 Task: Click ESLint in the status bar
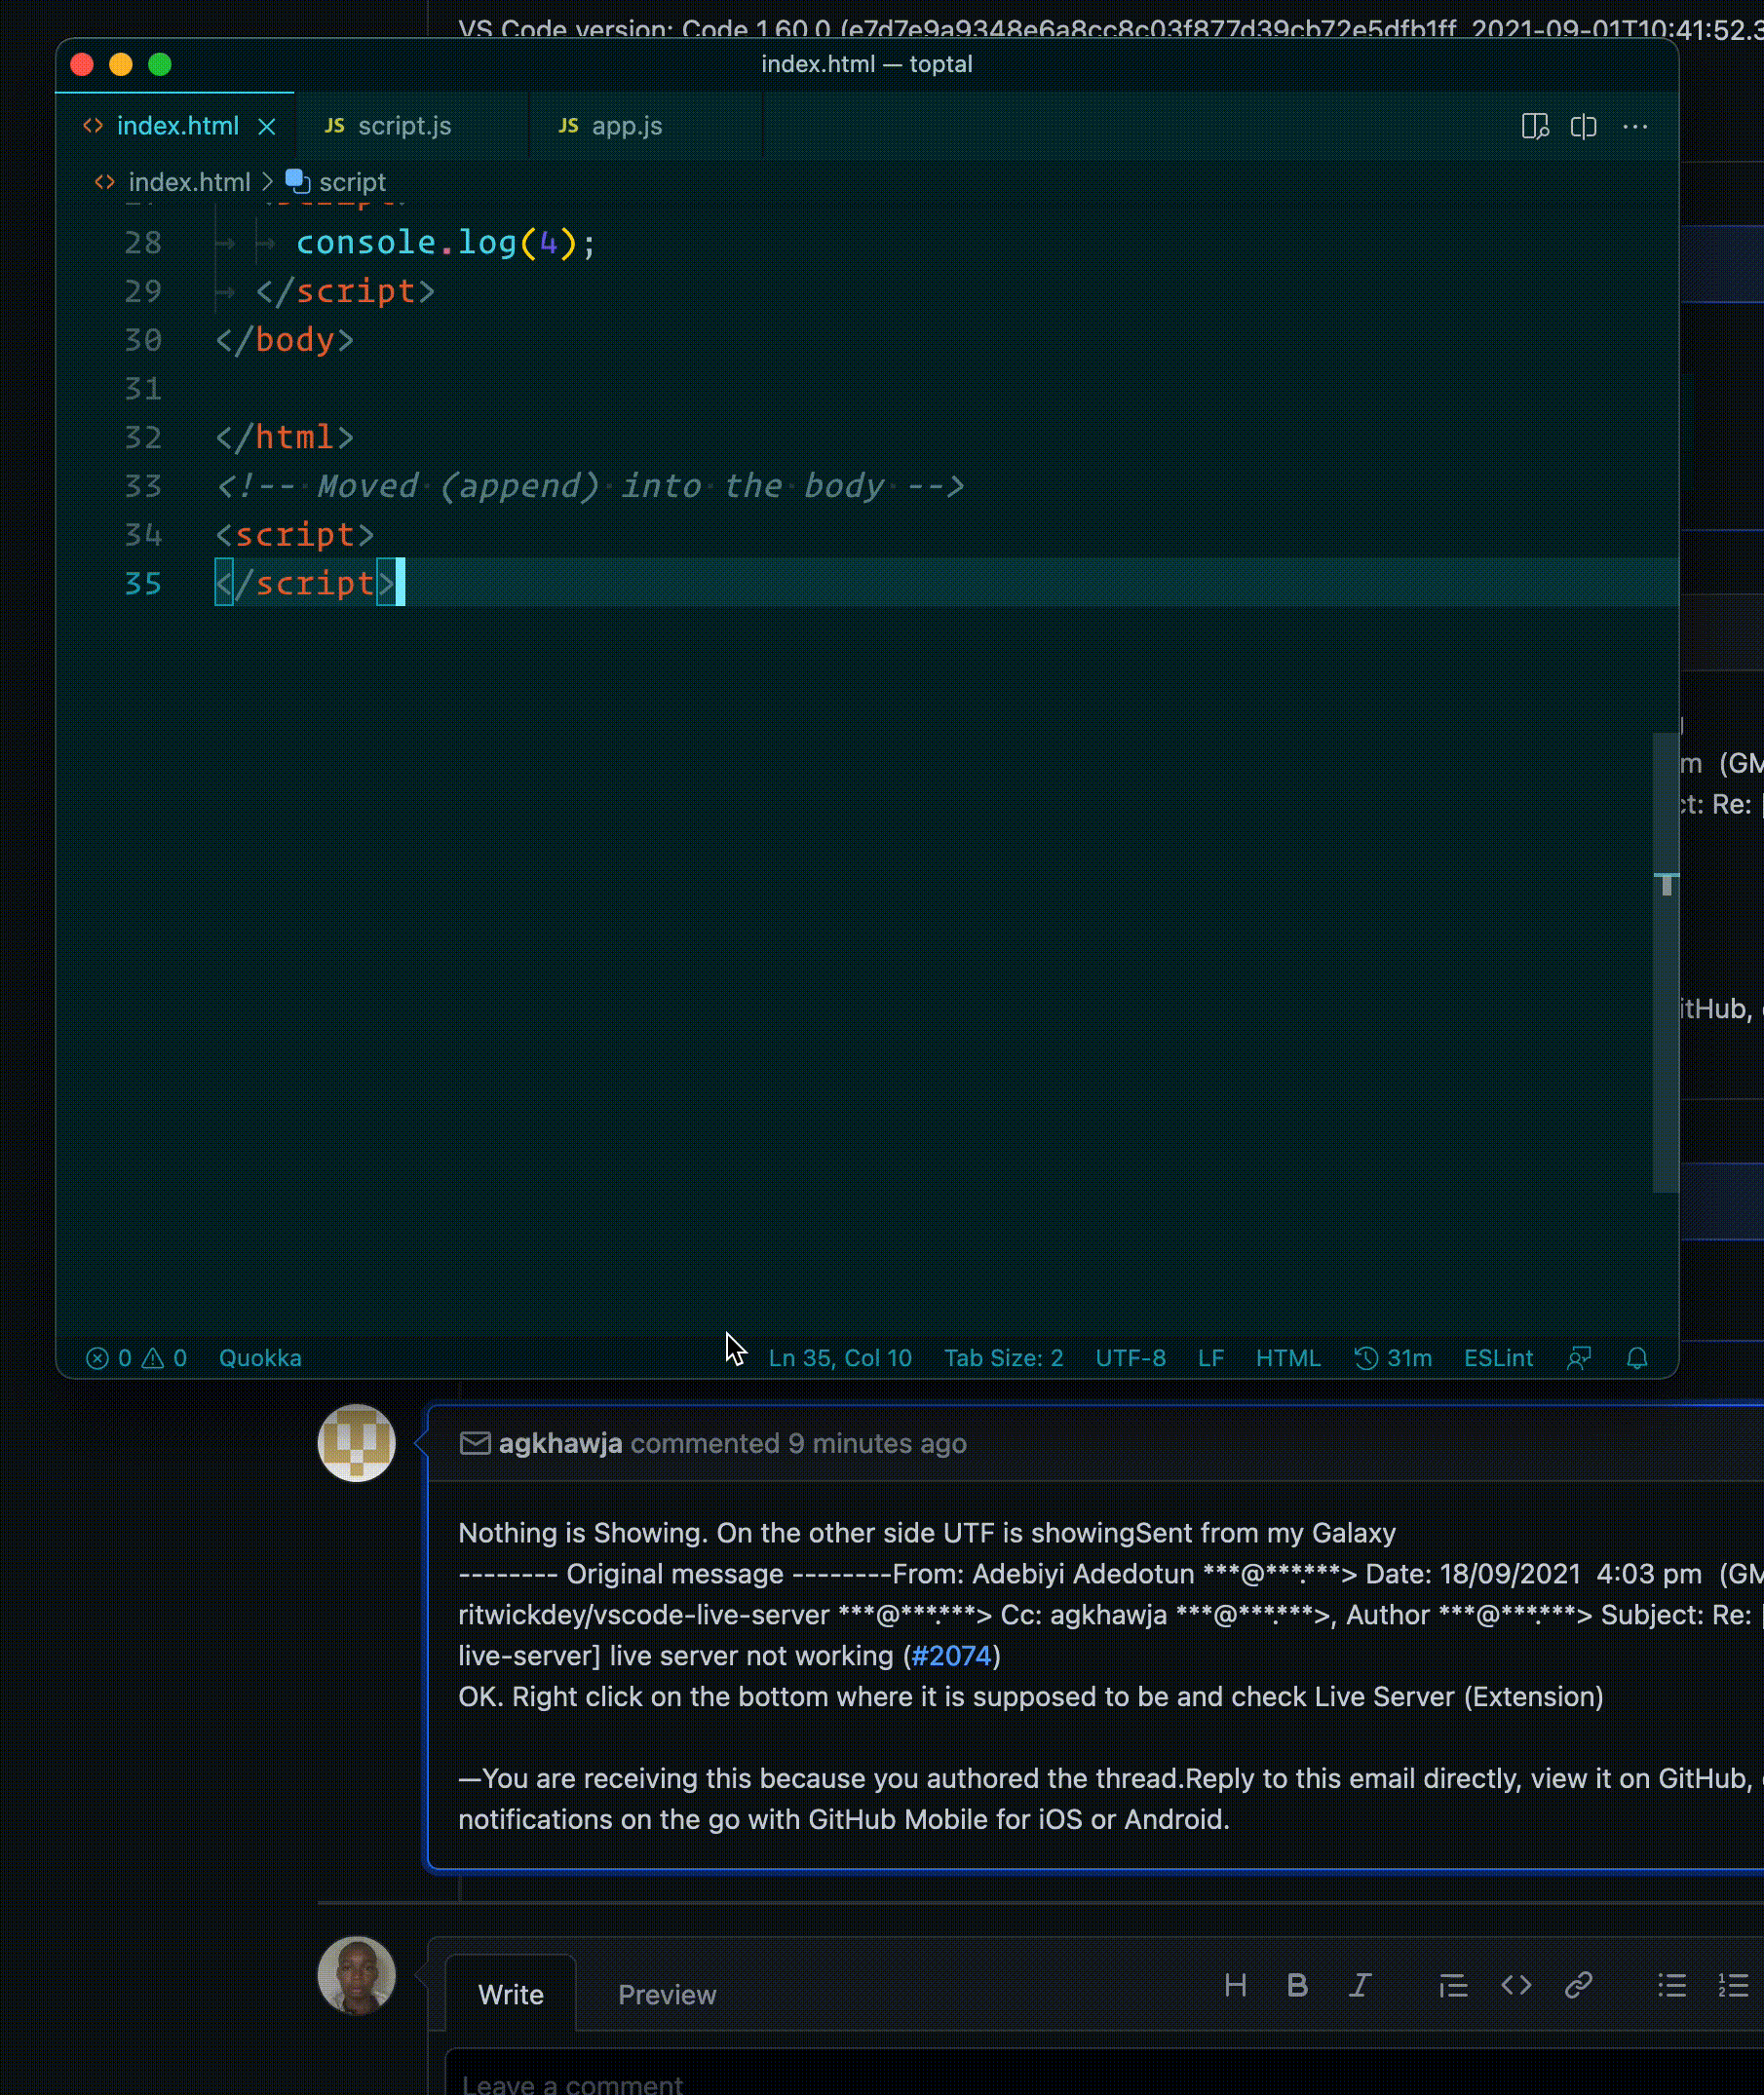(1498, 1358)
